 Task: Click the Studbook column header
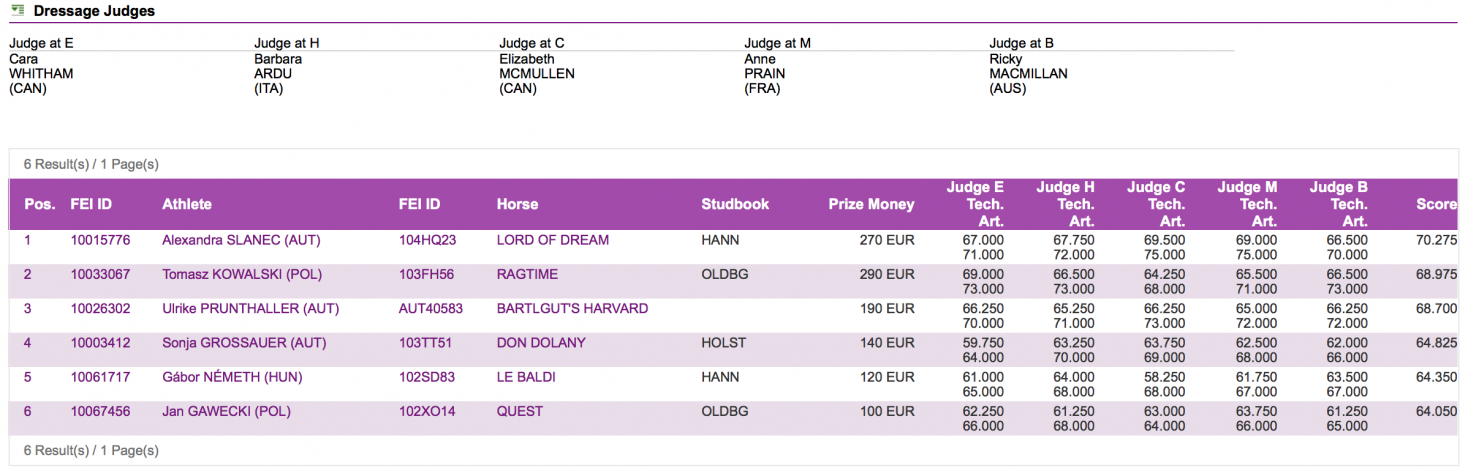(735, 204)
